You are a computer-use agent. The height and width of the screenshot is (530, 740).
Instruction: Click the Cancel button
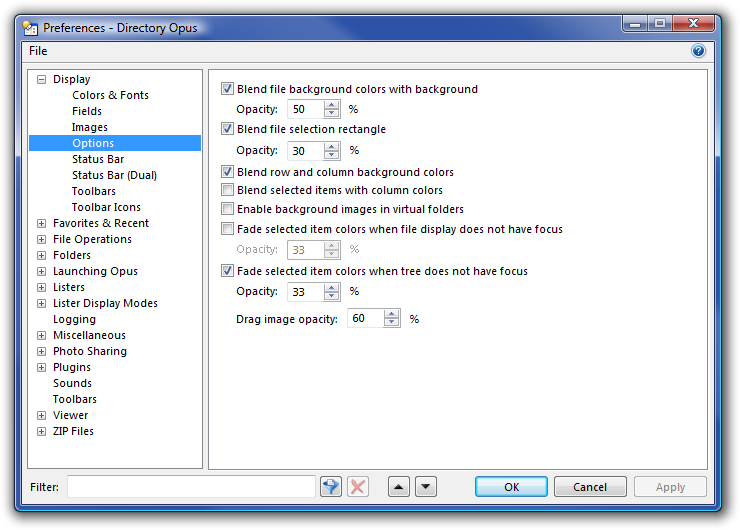590,487
